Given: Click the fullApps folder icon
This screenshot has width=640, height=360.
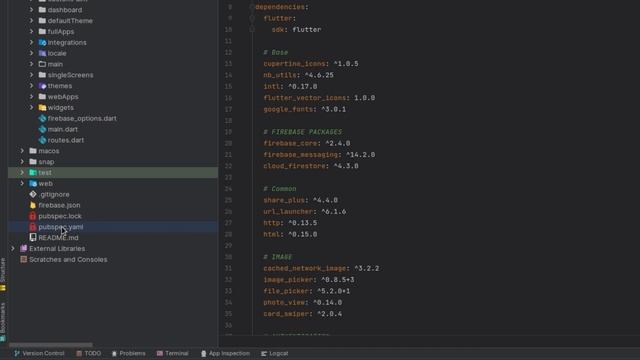Looking at the screenshot, I should coord(42,31).
